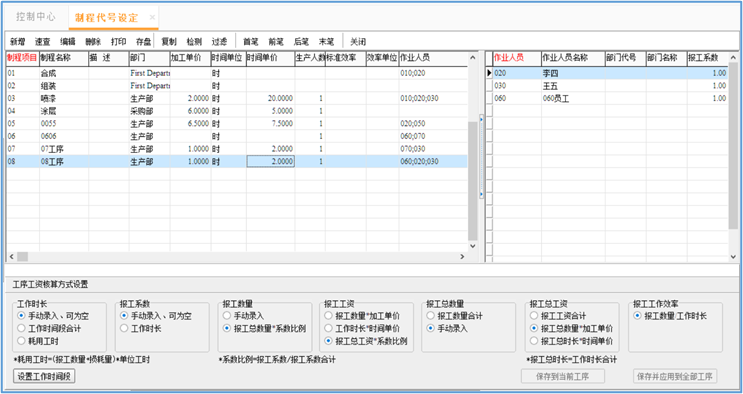Click the 检测 toolbar button
This screenshot has width=743, height=394.
(x=194, y=42)
